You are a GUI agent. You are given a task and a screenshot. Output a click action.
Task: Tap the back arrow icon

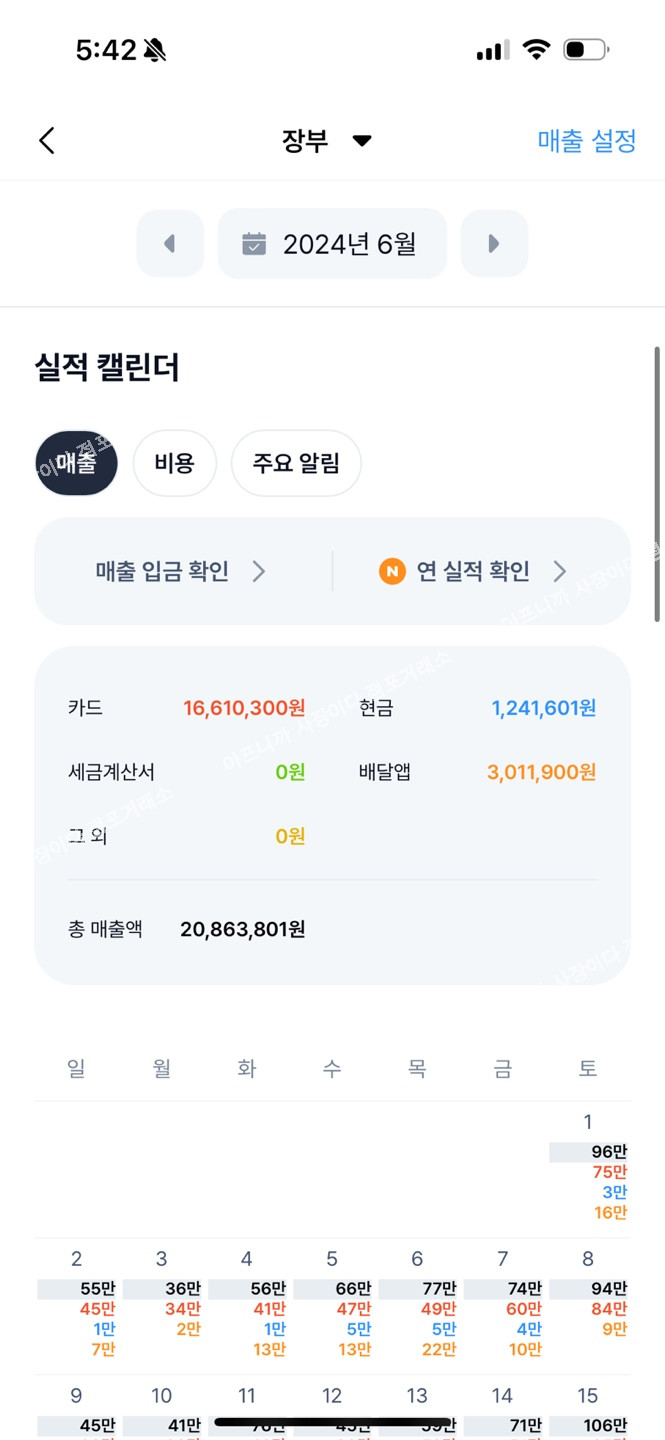47,141
